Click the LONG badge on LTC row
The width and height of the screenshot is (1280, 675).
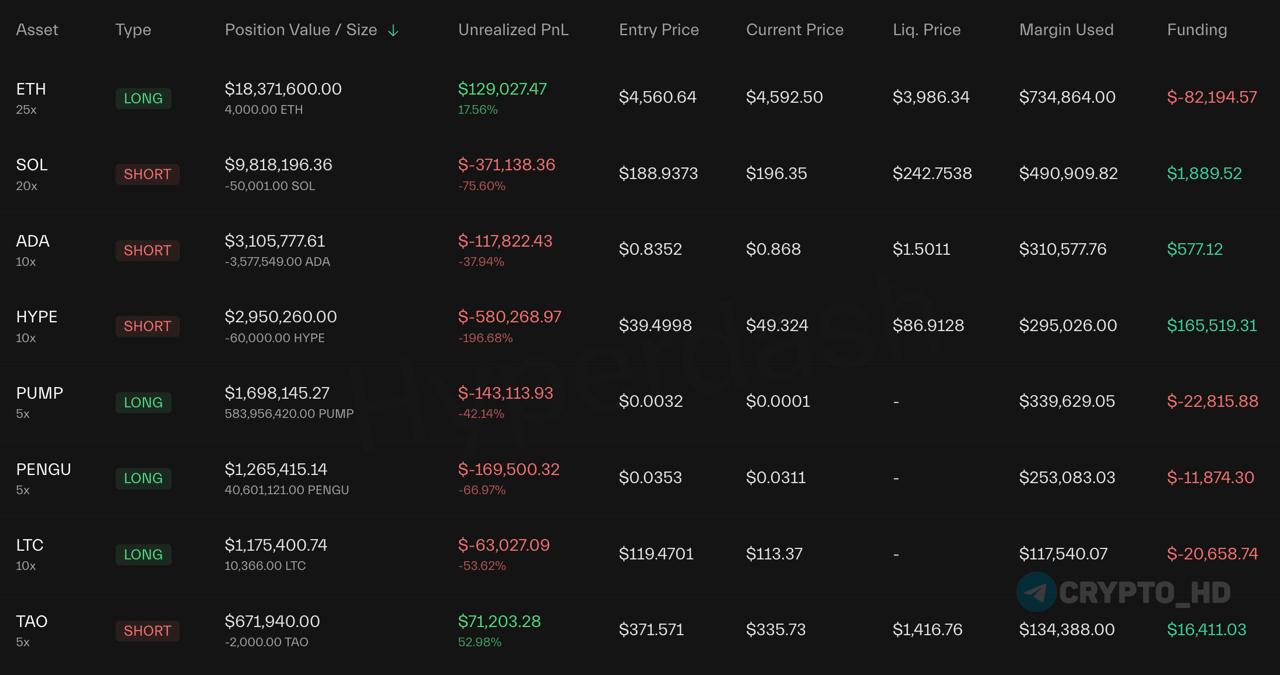[x=143, y=554]
